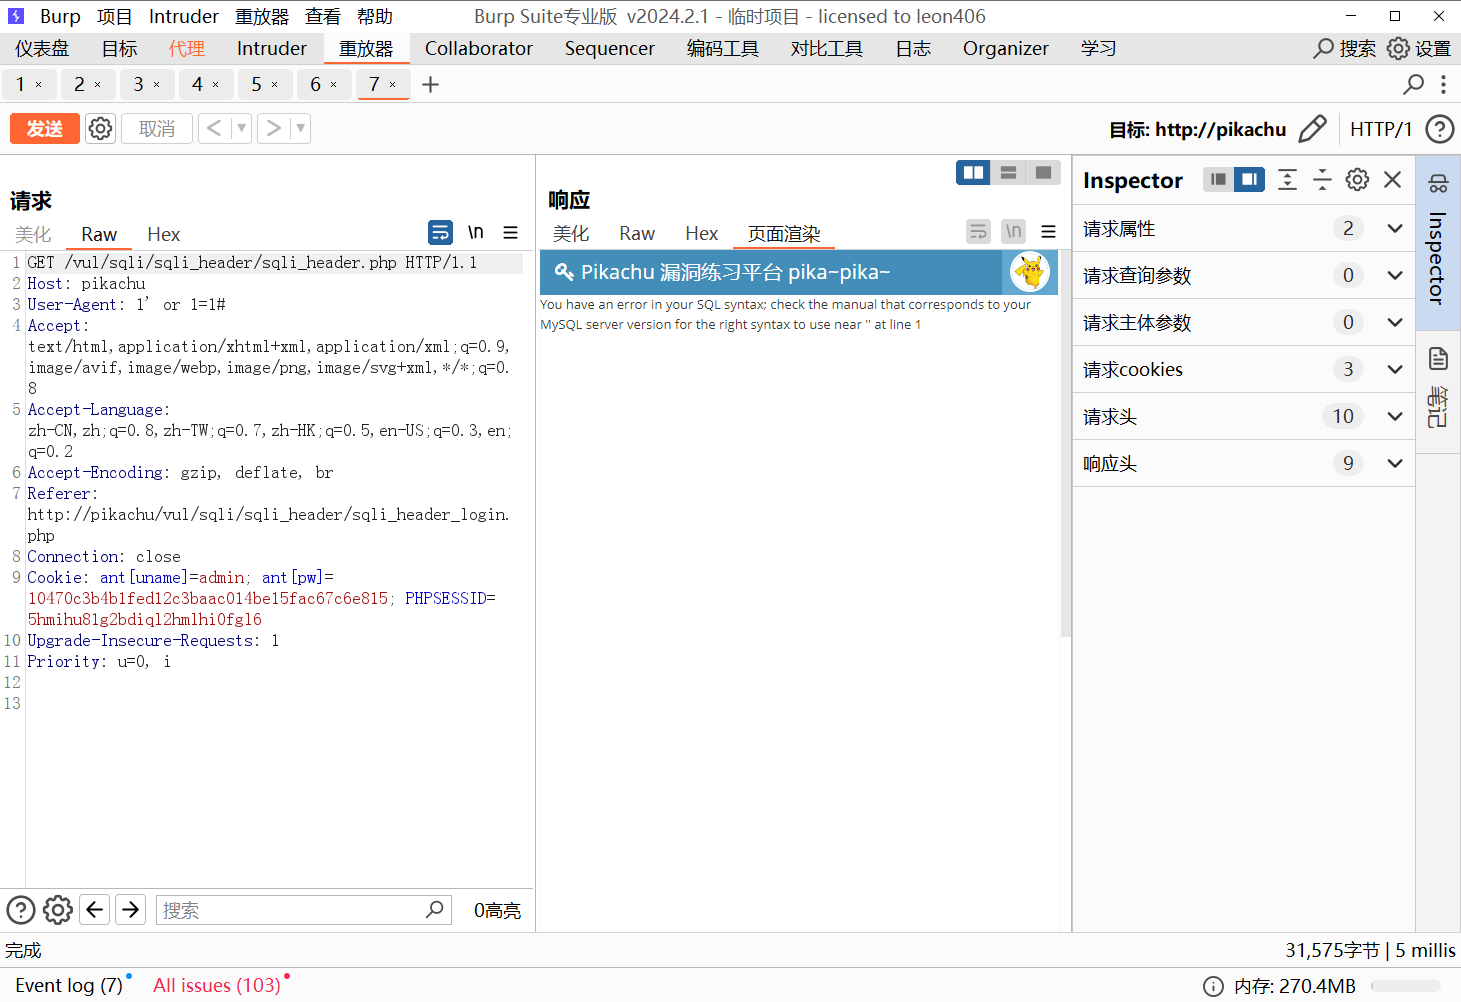Jump to next search match arrow
This screenshot has width=1461, height=1002.
tap(130, 910)
